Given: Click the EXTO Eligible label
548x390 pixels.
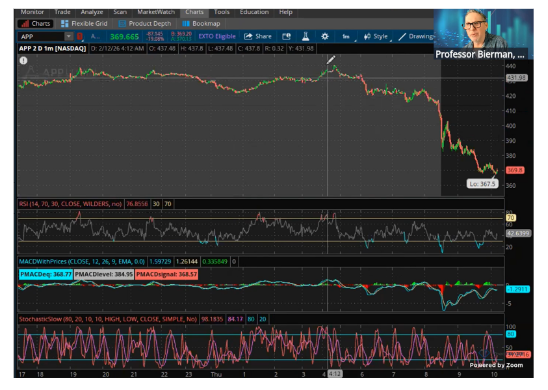Looking at the screenshot, I should (217, 36).
